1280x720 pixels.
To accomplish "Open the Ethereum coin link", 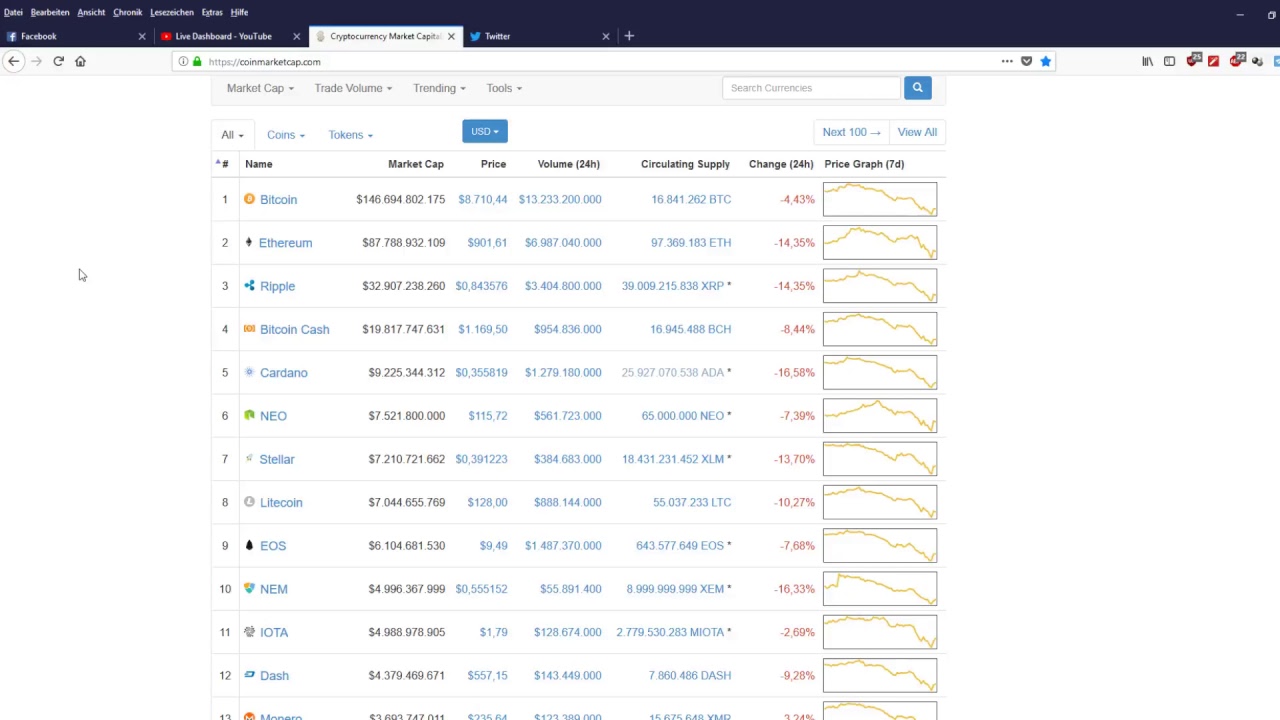I will point(285,242).
